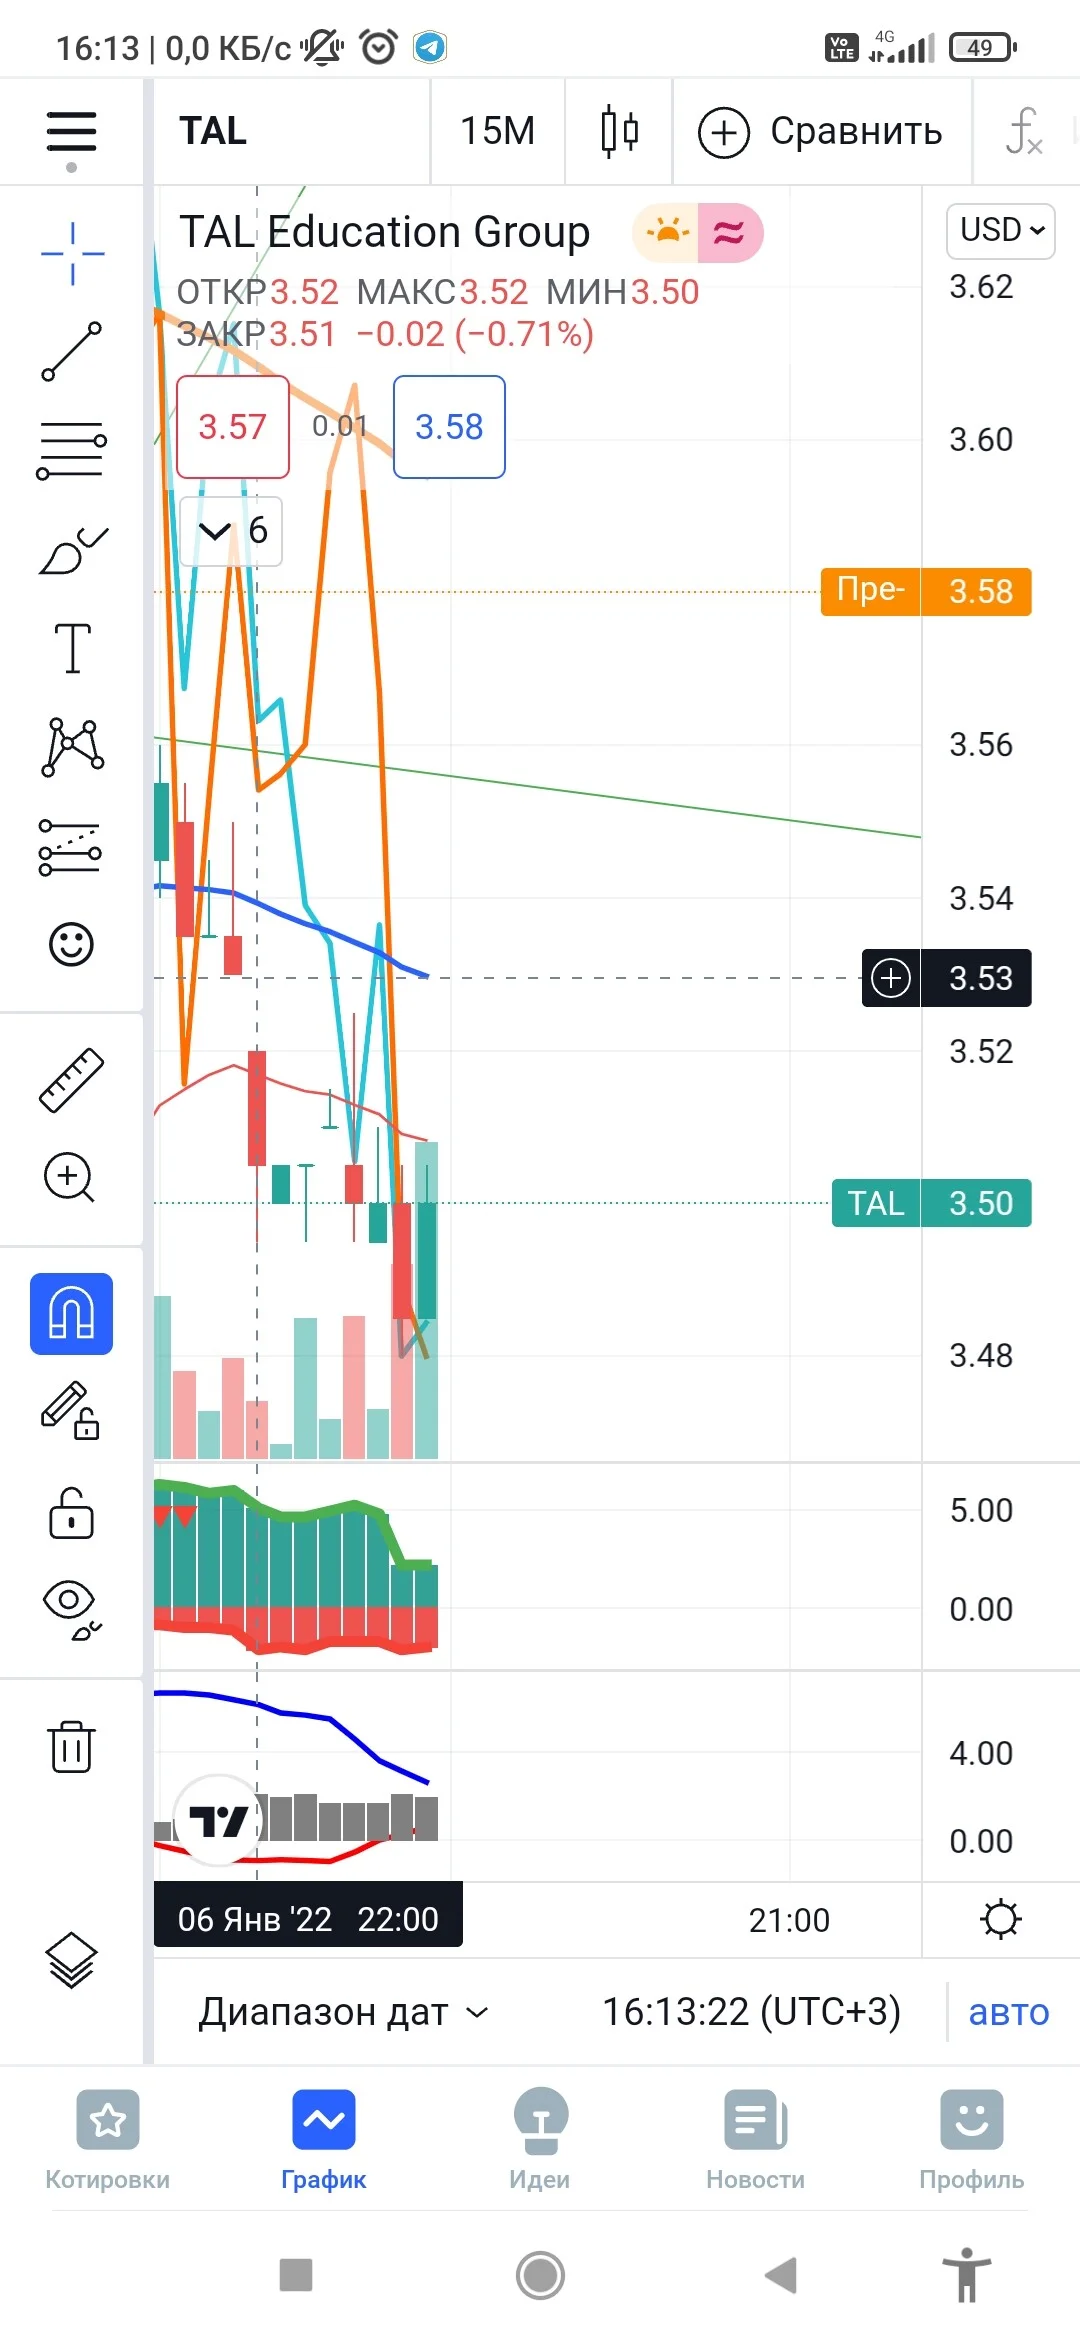Image resolution: width=1080 pixels, height=2340 pixels.
Task: Open the forecasting and measurement tools
Action: [x=70, y=847]
